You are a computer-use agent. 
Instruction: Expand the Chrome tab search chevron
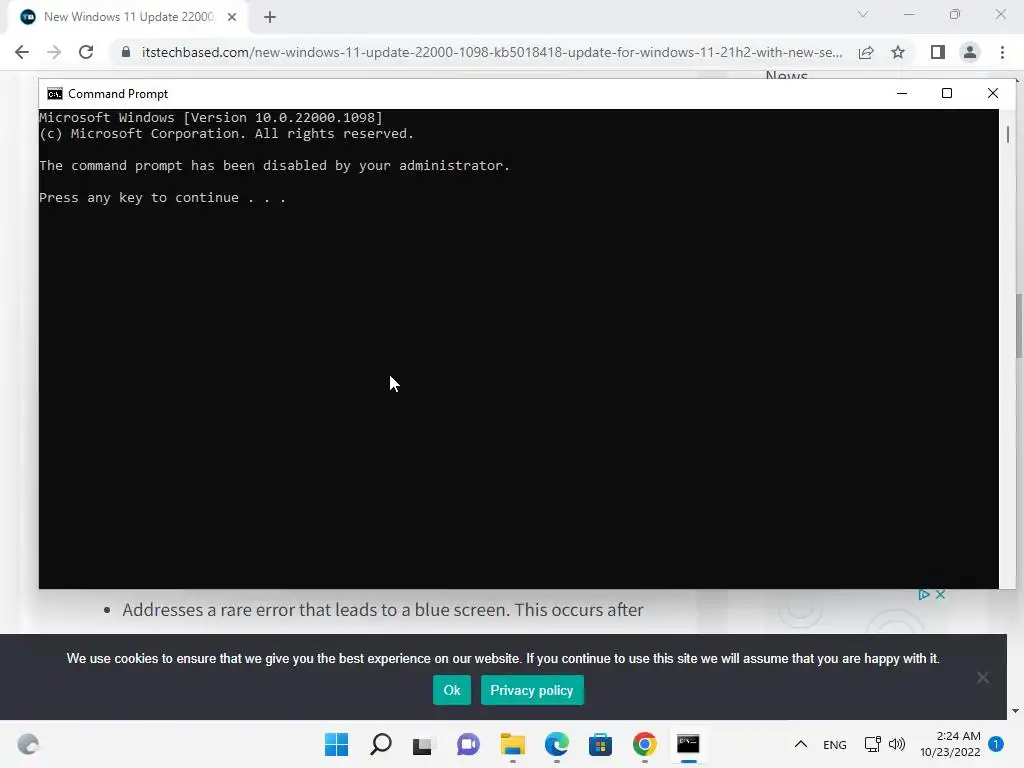[x=863, y=14]
